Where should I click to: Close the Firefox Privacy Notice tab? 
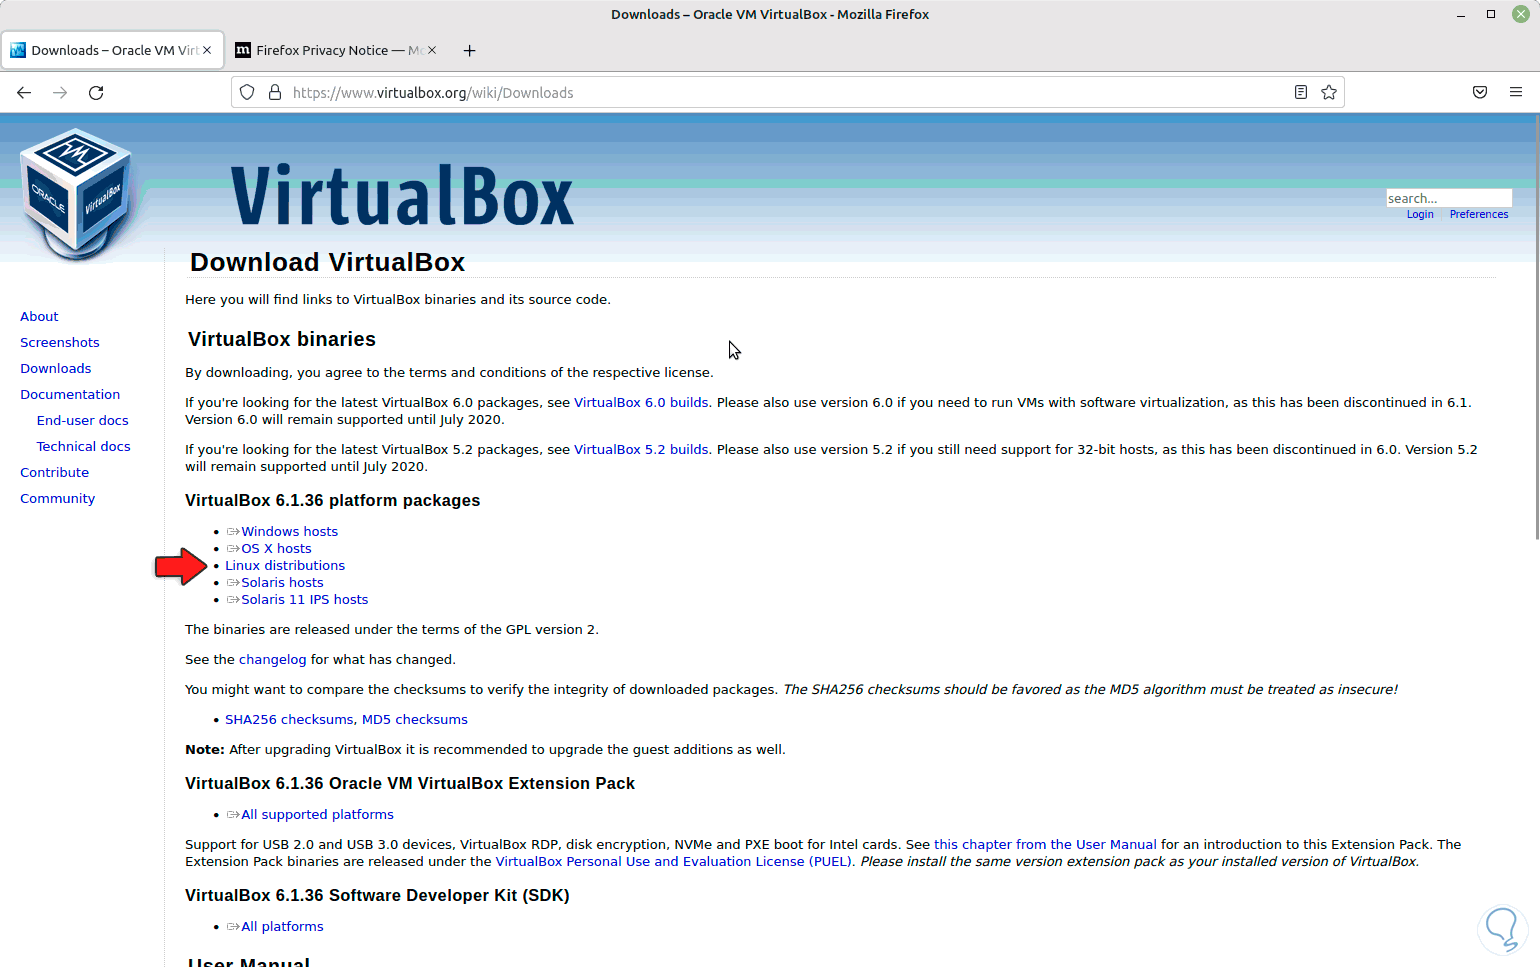click(432, 50)
